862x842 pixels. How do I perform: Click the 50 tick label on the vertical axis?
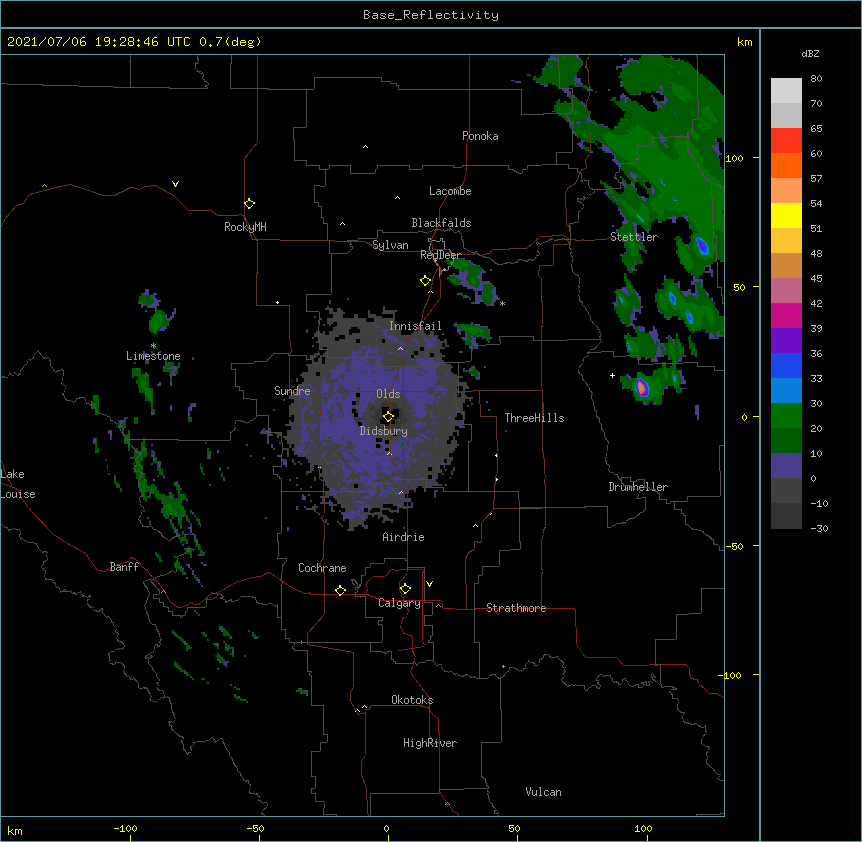(739, 287)
